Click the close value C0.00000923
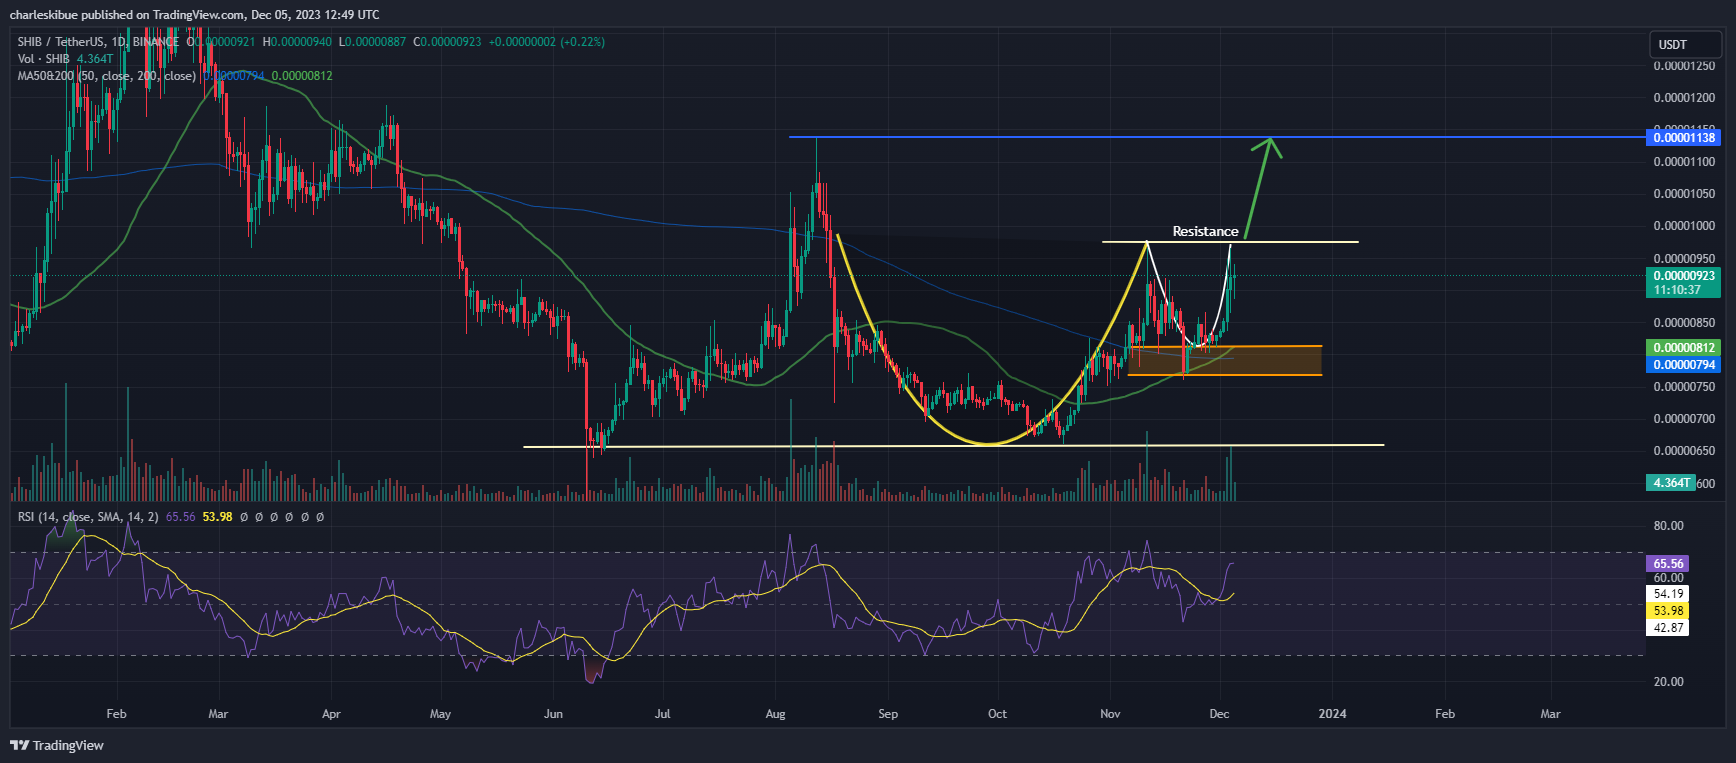Image resolution: width=1736 pixels, height=763 pixels. (x=447, y=42)
